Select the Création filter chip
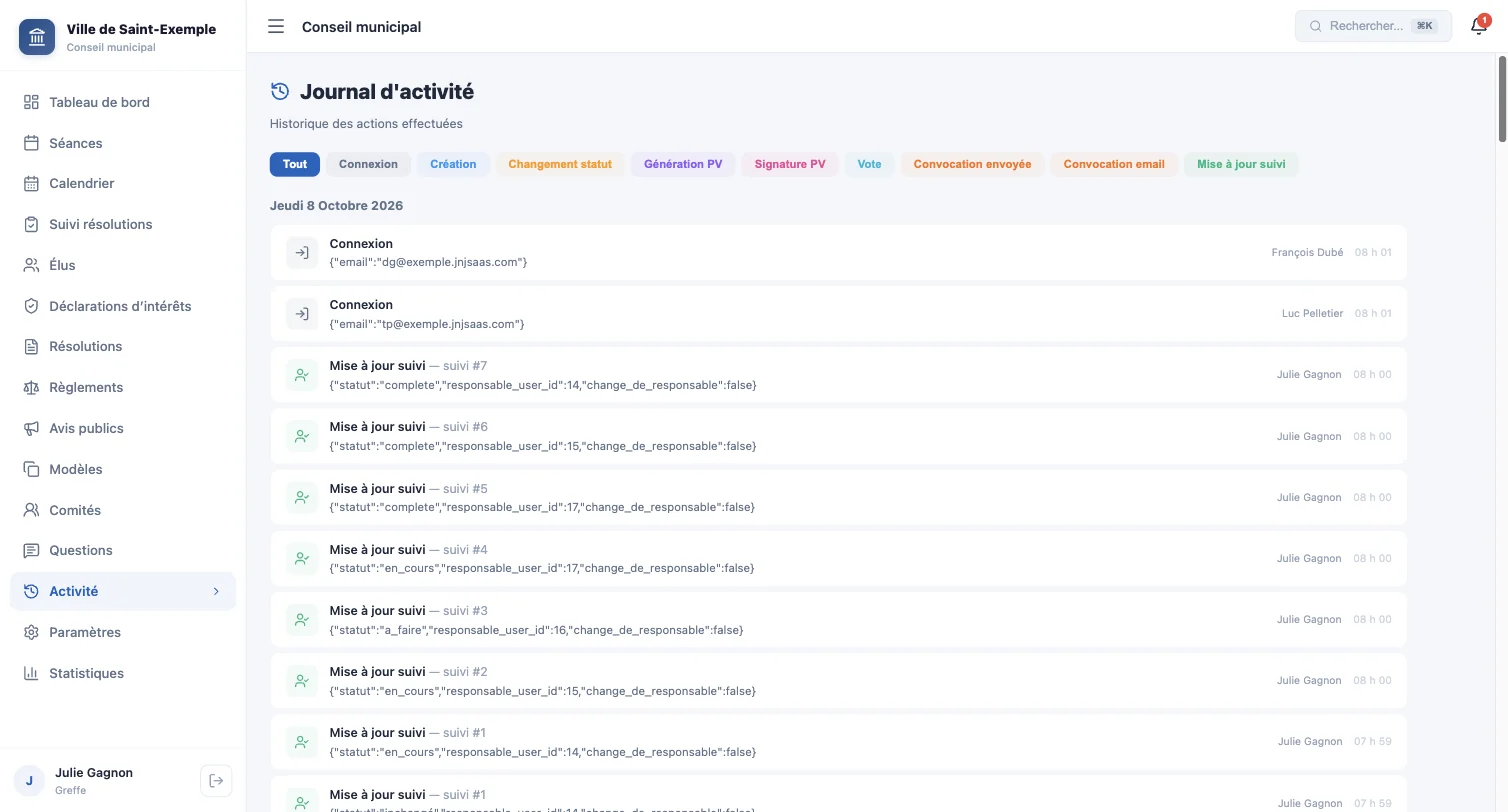Screen dimensions: 1508x812 click(x=453, y=164)
